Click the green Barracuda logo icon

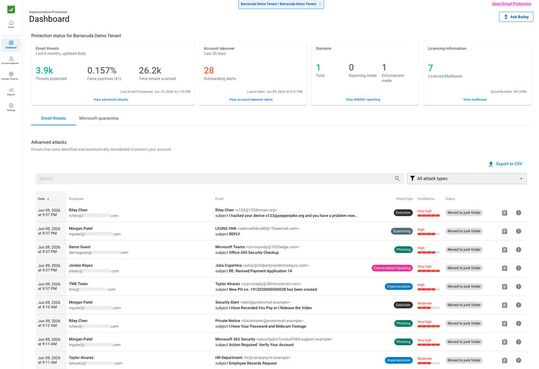11,9
